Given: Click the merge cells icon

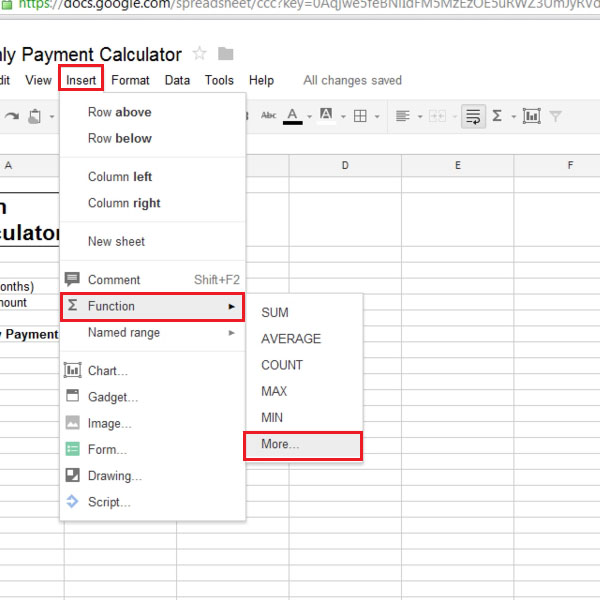Looking at the screenshot, I should 437,116.
